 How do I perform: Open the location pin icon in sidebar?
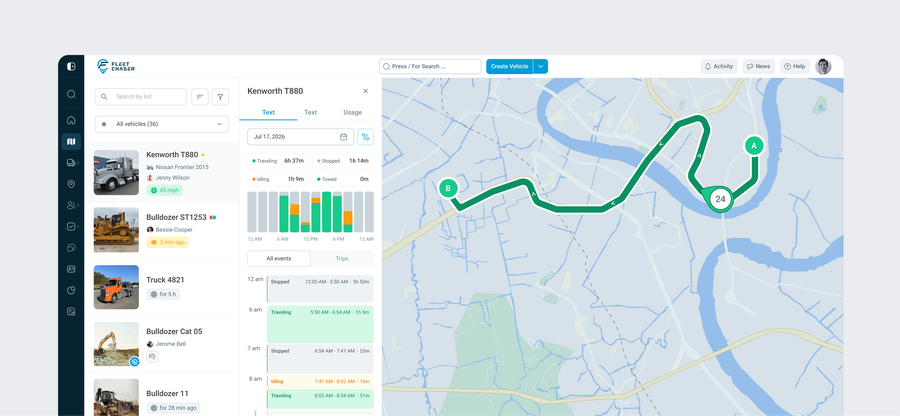click(71, 184)
